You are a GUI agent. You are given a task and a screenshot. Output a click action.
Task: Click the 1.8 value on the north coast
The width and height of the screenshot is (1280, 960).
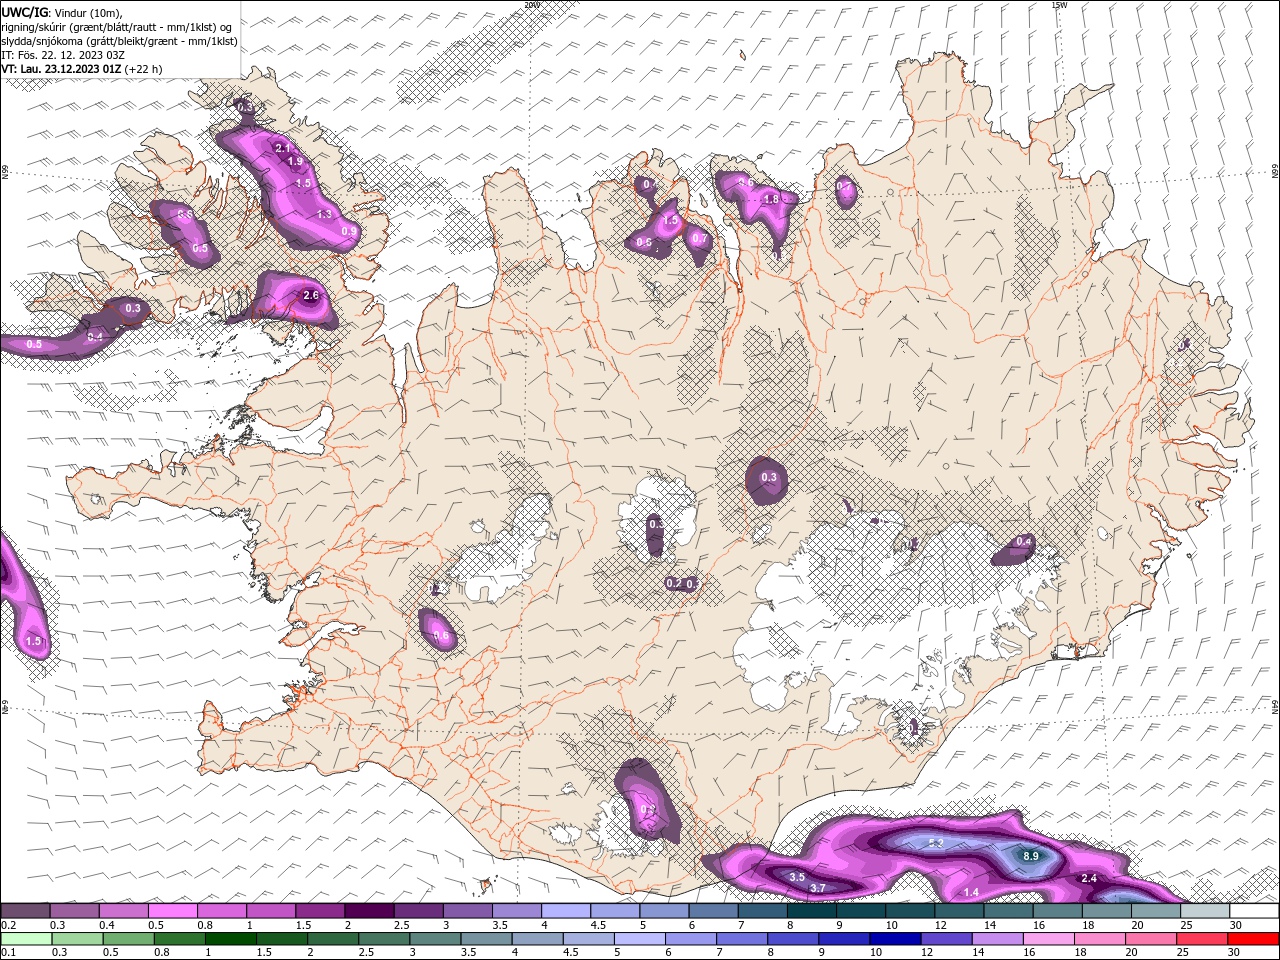click(771, 199)
